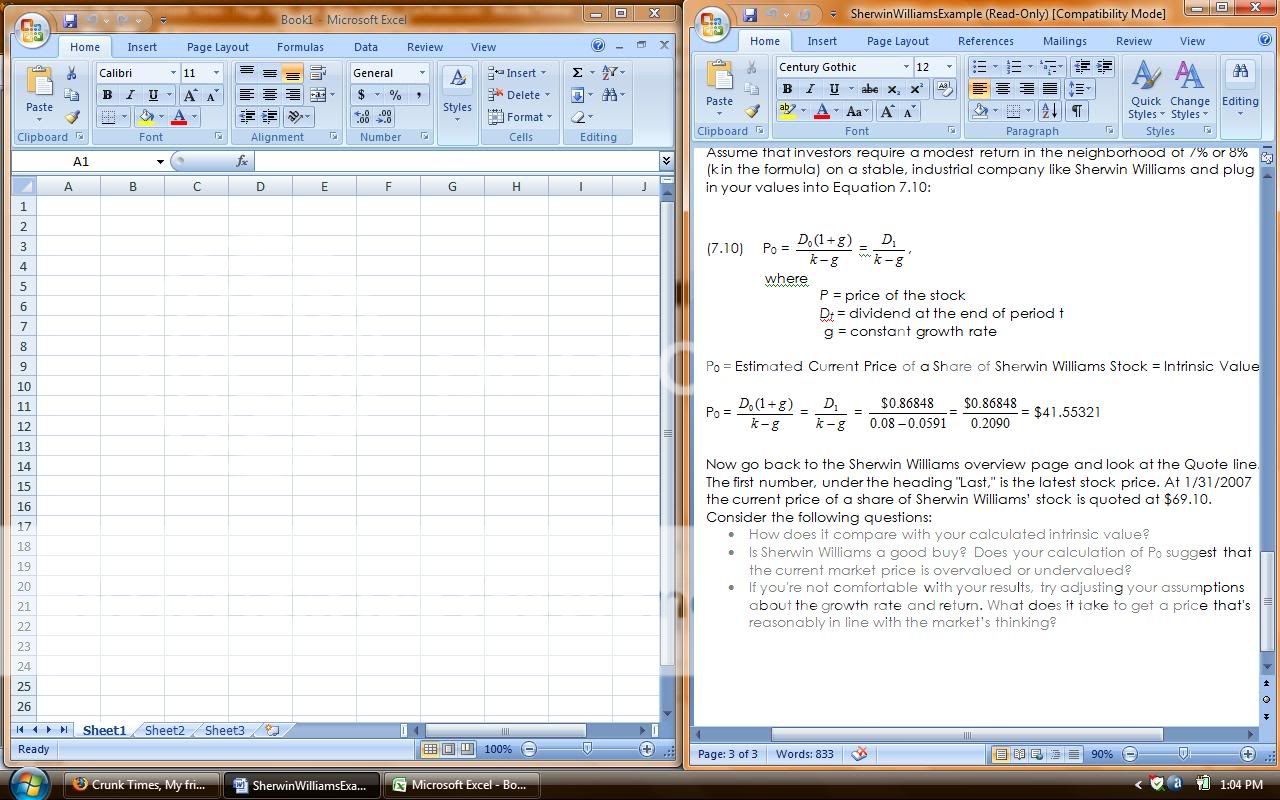This screenshot has width=1280, height=800.
Task: Click Excel's Decrease Indent icon
Action: tap(246, 117)
